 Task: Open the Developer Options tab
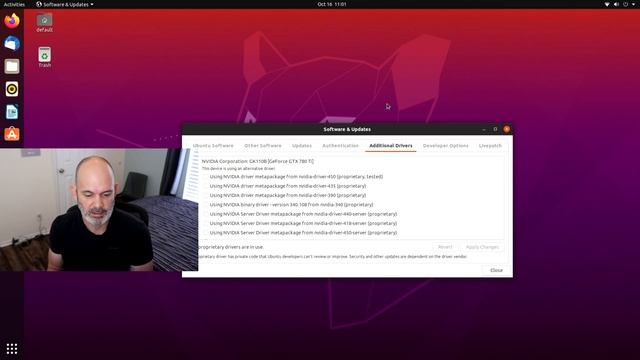[x=446, y=146]
